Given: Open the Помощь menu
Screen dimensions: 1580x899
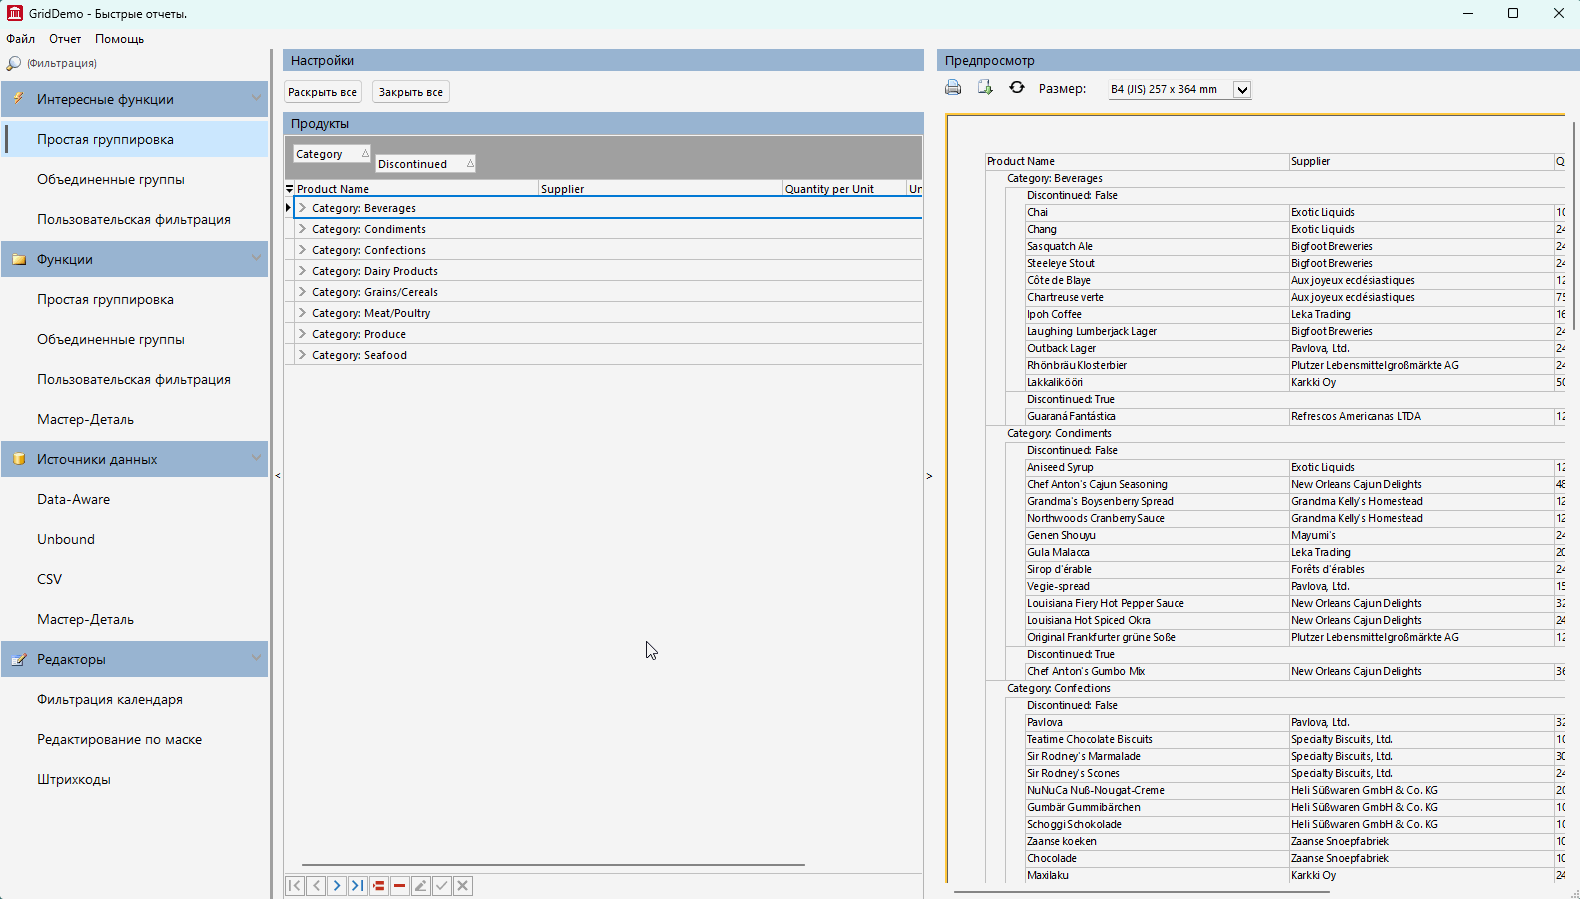Looking at the screenshot, I should pyautogui.click(x=119, y=39).
